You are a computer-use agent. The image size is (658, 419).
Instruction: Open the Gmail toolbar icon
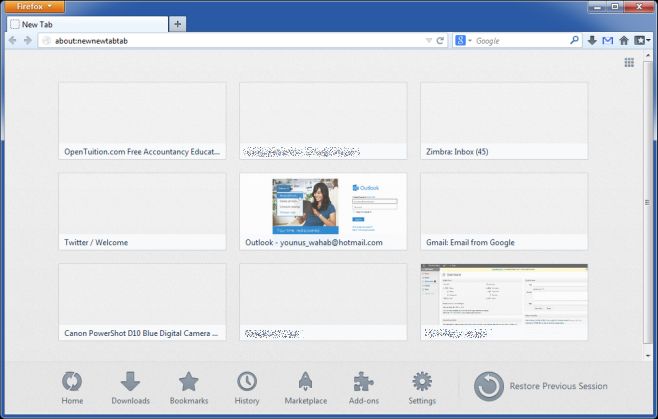608,41
